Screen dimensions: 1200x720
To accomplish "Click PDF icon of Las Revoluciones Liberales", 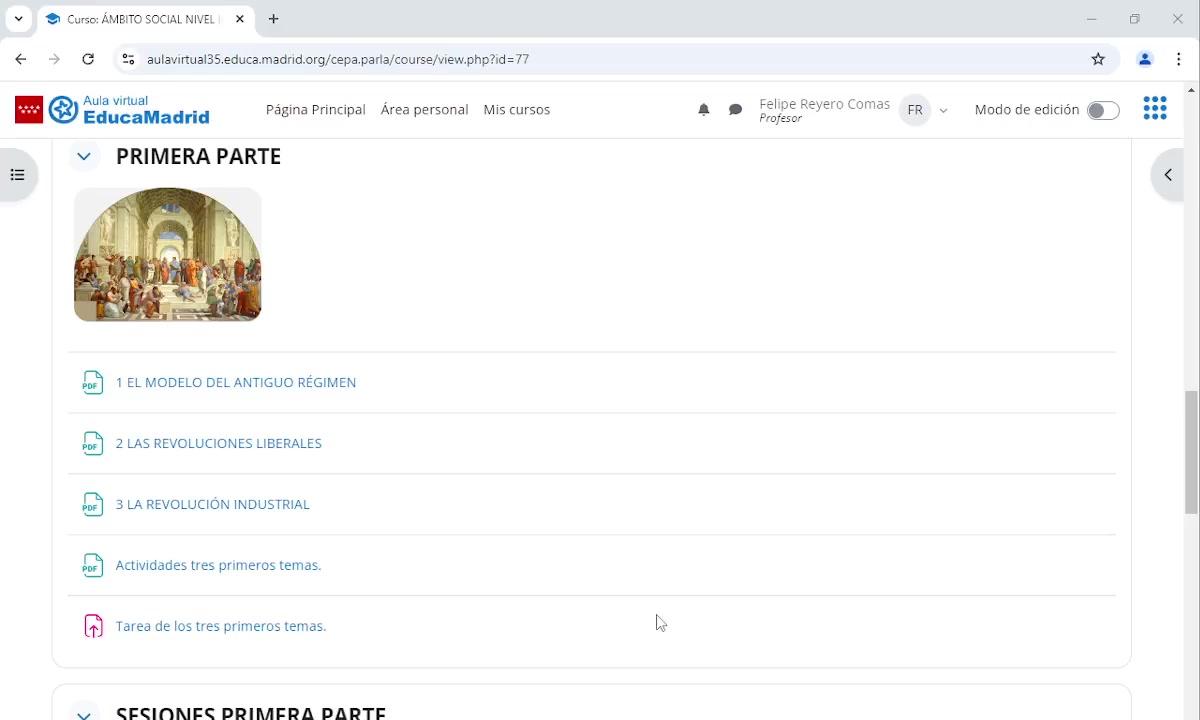I will tap(92, 444).
